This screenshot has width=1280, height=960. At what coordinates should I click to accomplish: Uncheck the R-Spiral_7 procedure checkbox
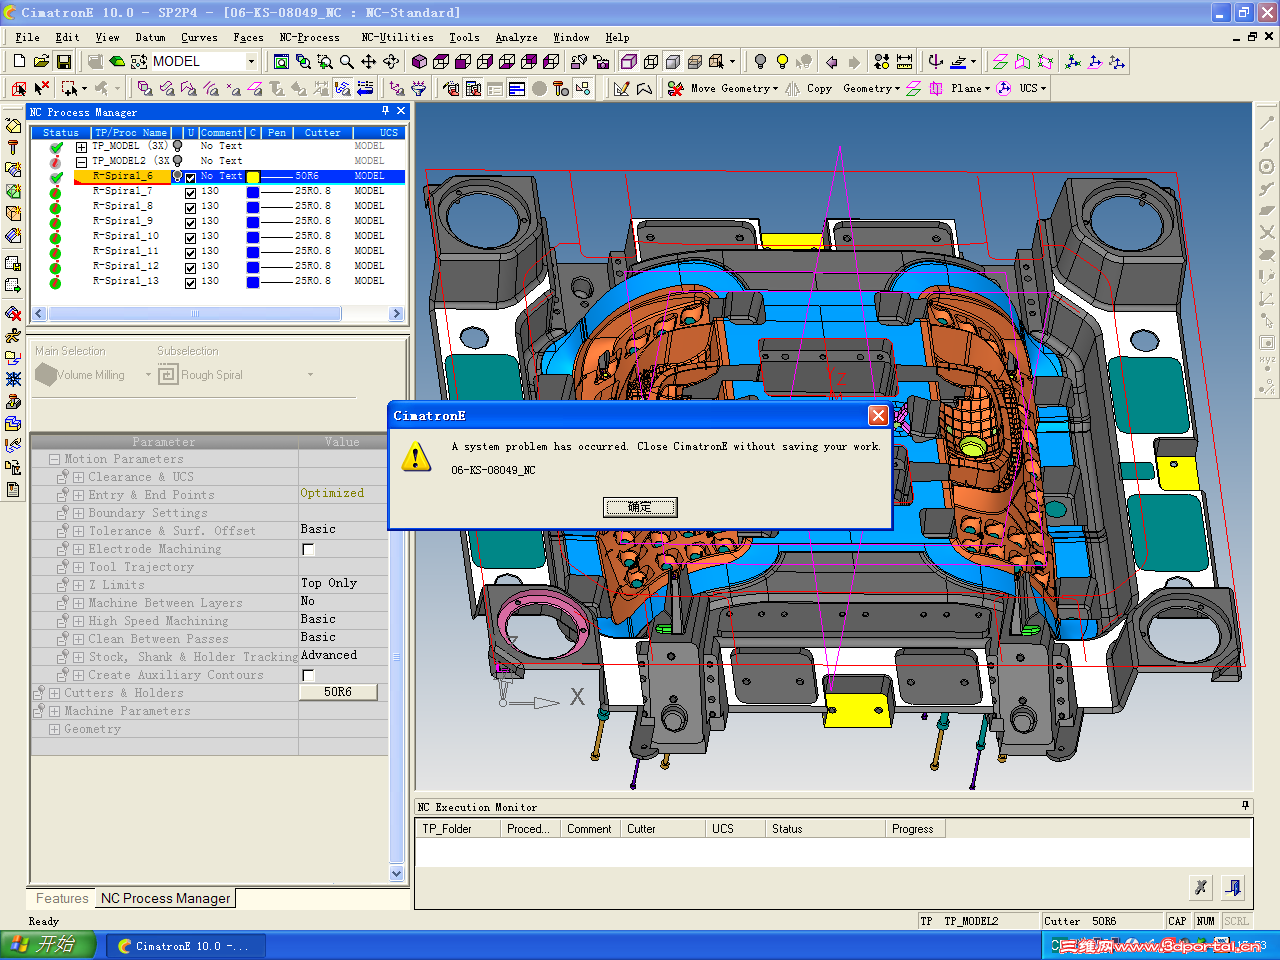pyautogui.click(x=190, y=192)
